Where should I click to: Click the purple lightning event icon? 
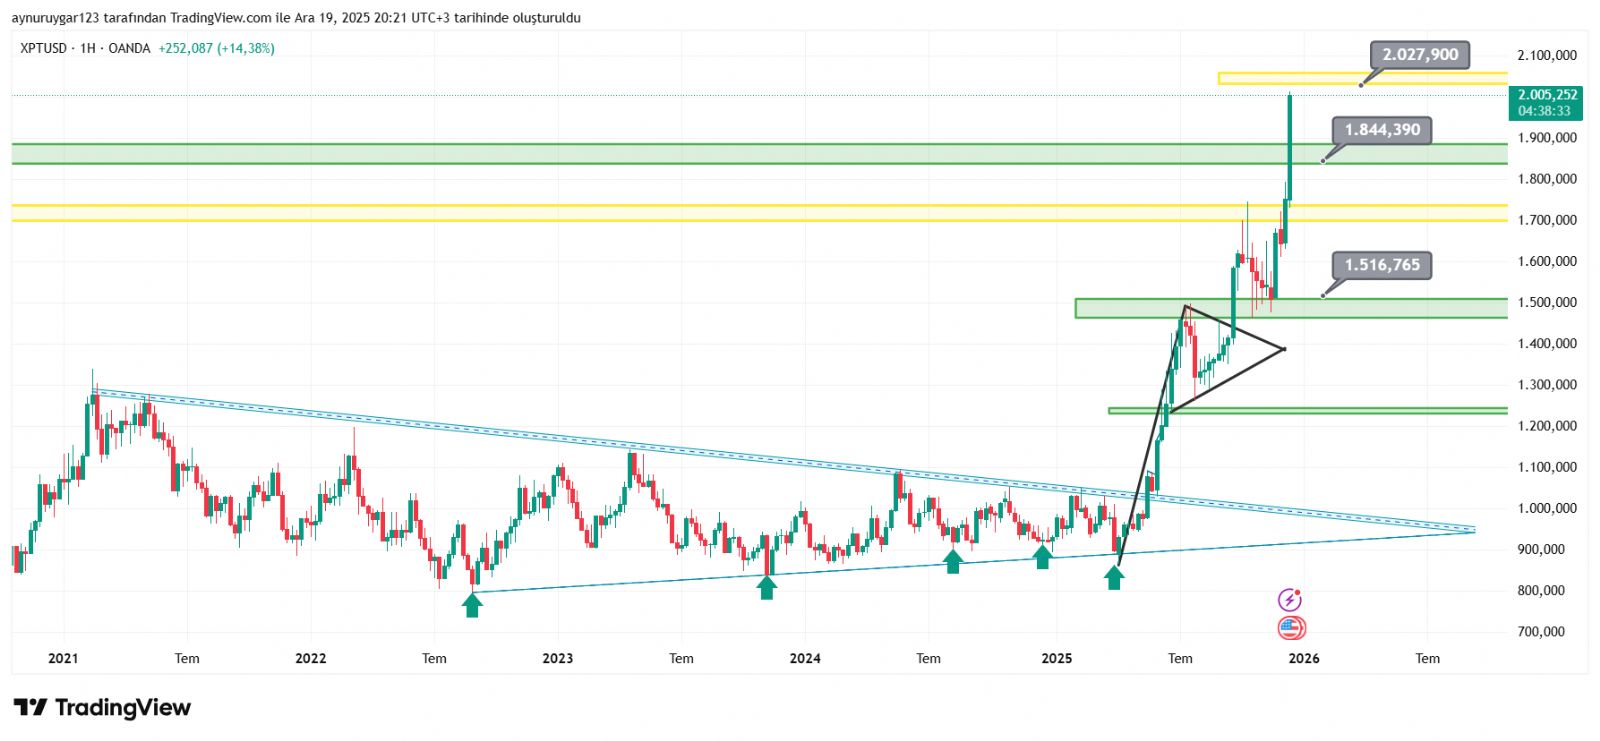coord(1290,600)
